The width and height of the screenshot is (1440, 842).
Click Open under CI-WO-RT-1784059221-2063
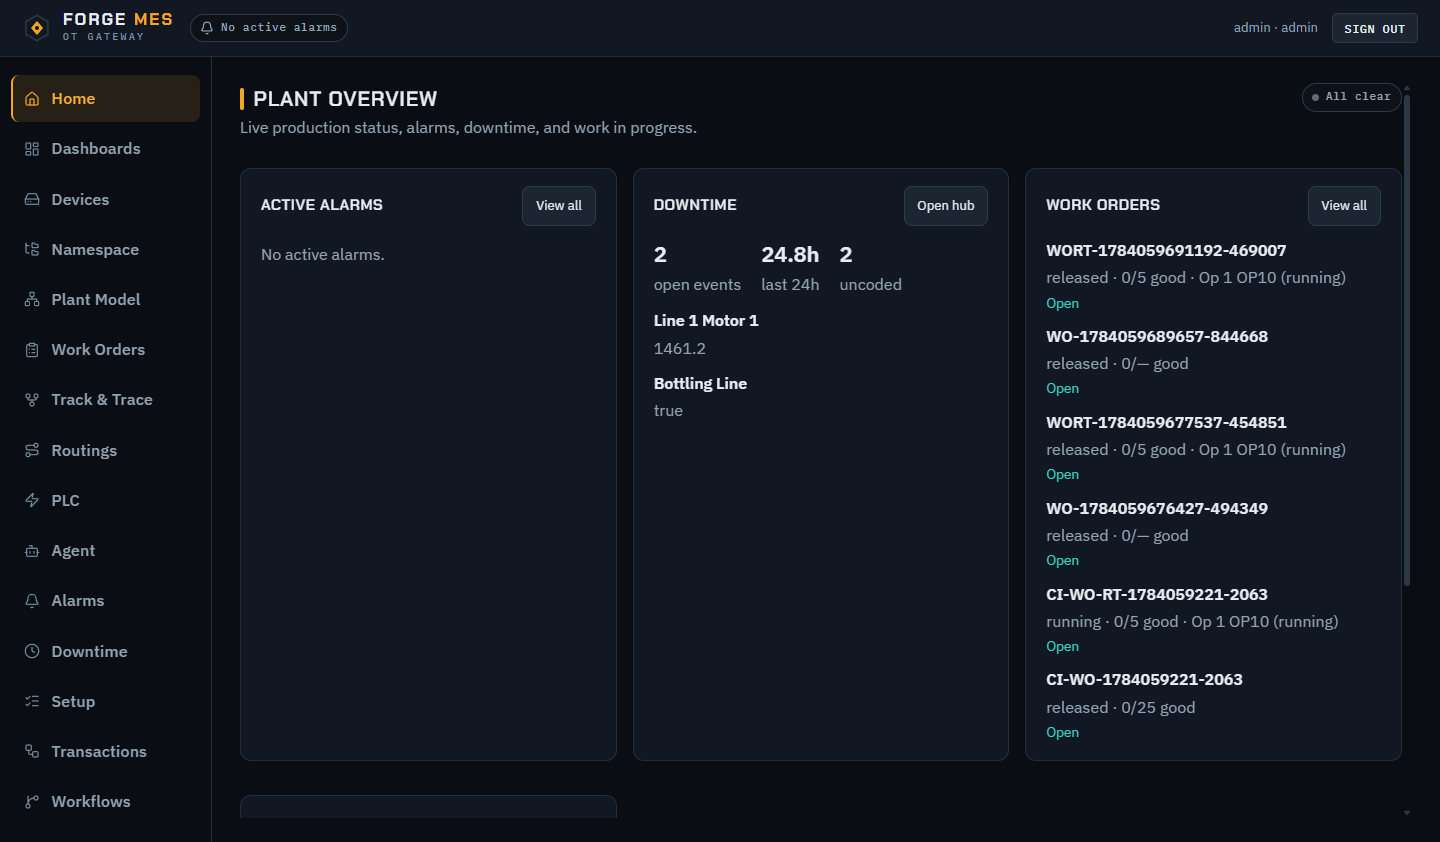[1062, 647]
